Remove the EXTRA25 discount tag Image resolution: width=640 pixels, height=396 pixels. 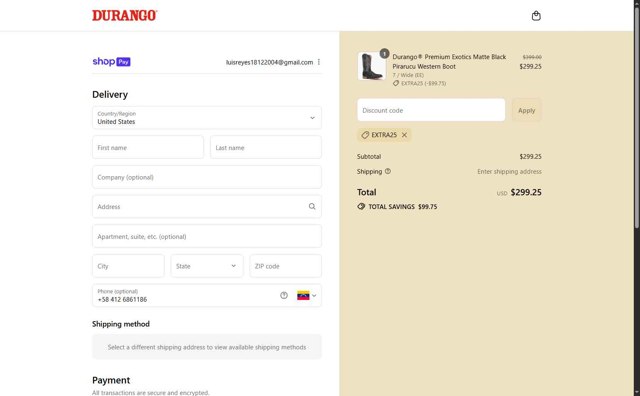(404, 135)
